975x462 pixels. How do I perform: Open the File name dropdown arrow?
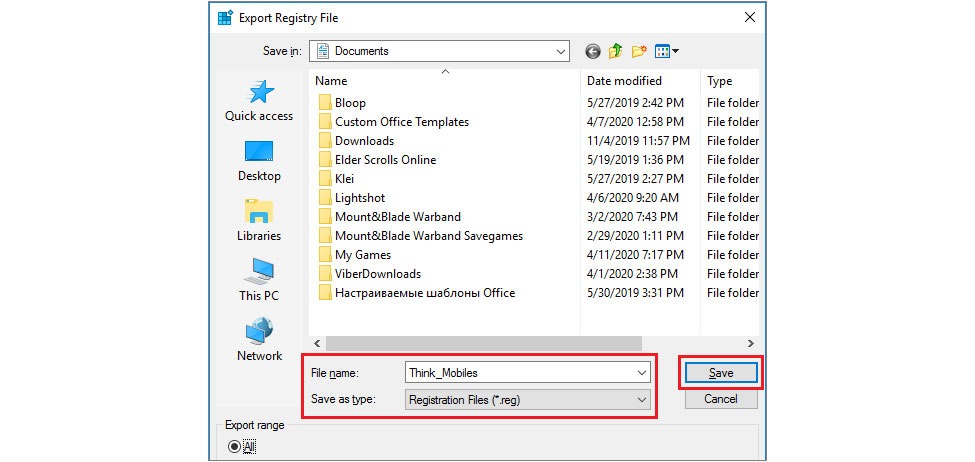point(642,373)
